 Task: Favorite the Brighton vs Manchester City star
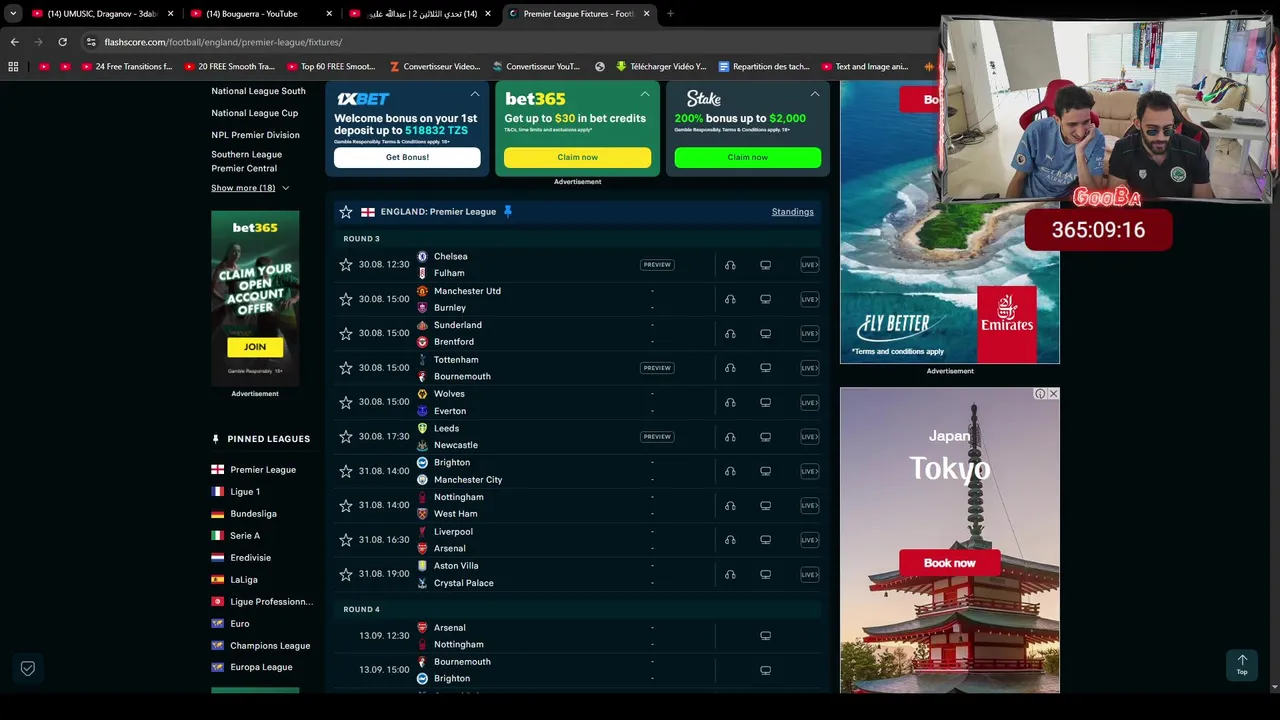pos(346,471)
